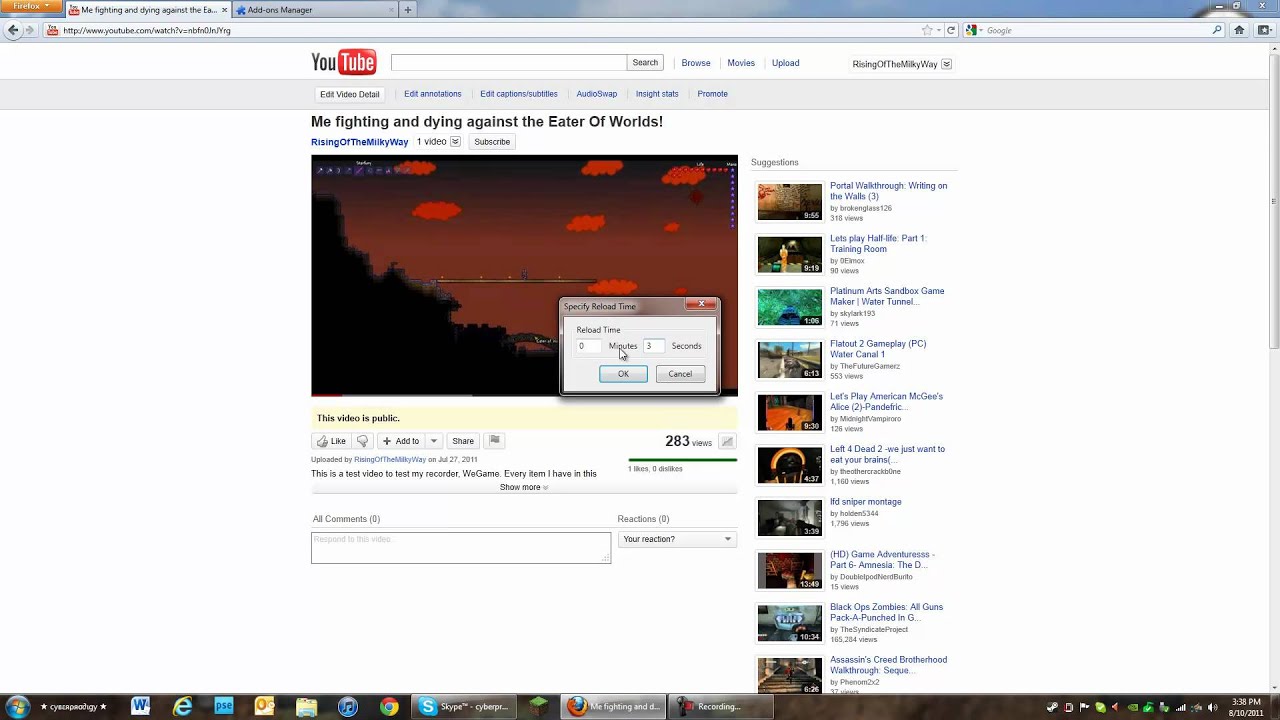
Task: Bookmark this page using the star icon
Action: [927, 30]
